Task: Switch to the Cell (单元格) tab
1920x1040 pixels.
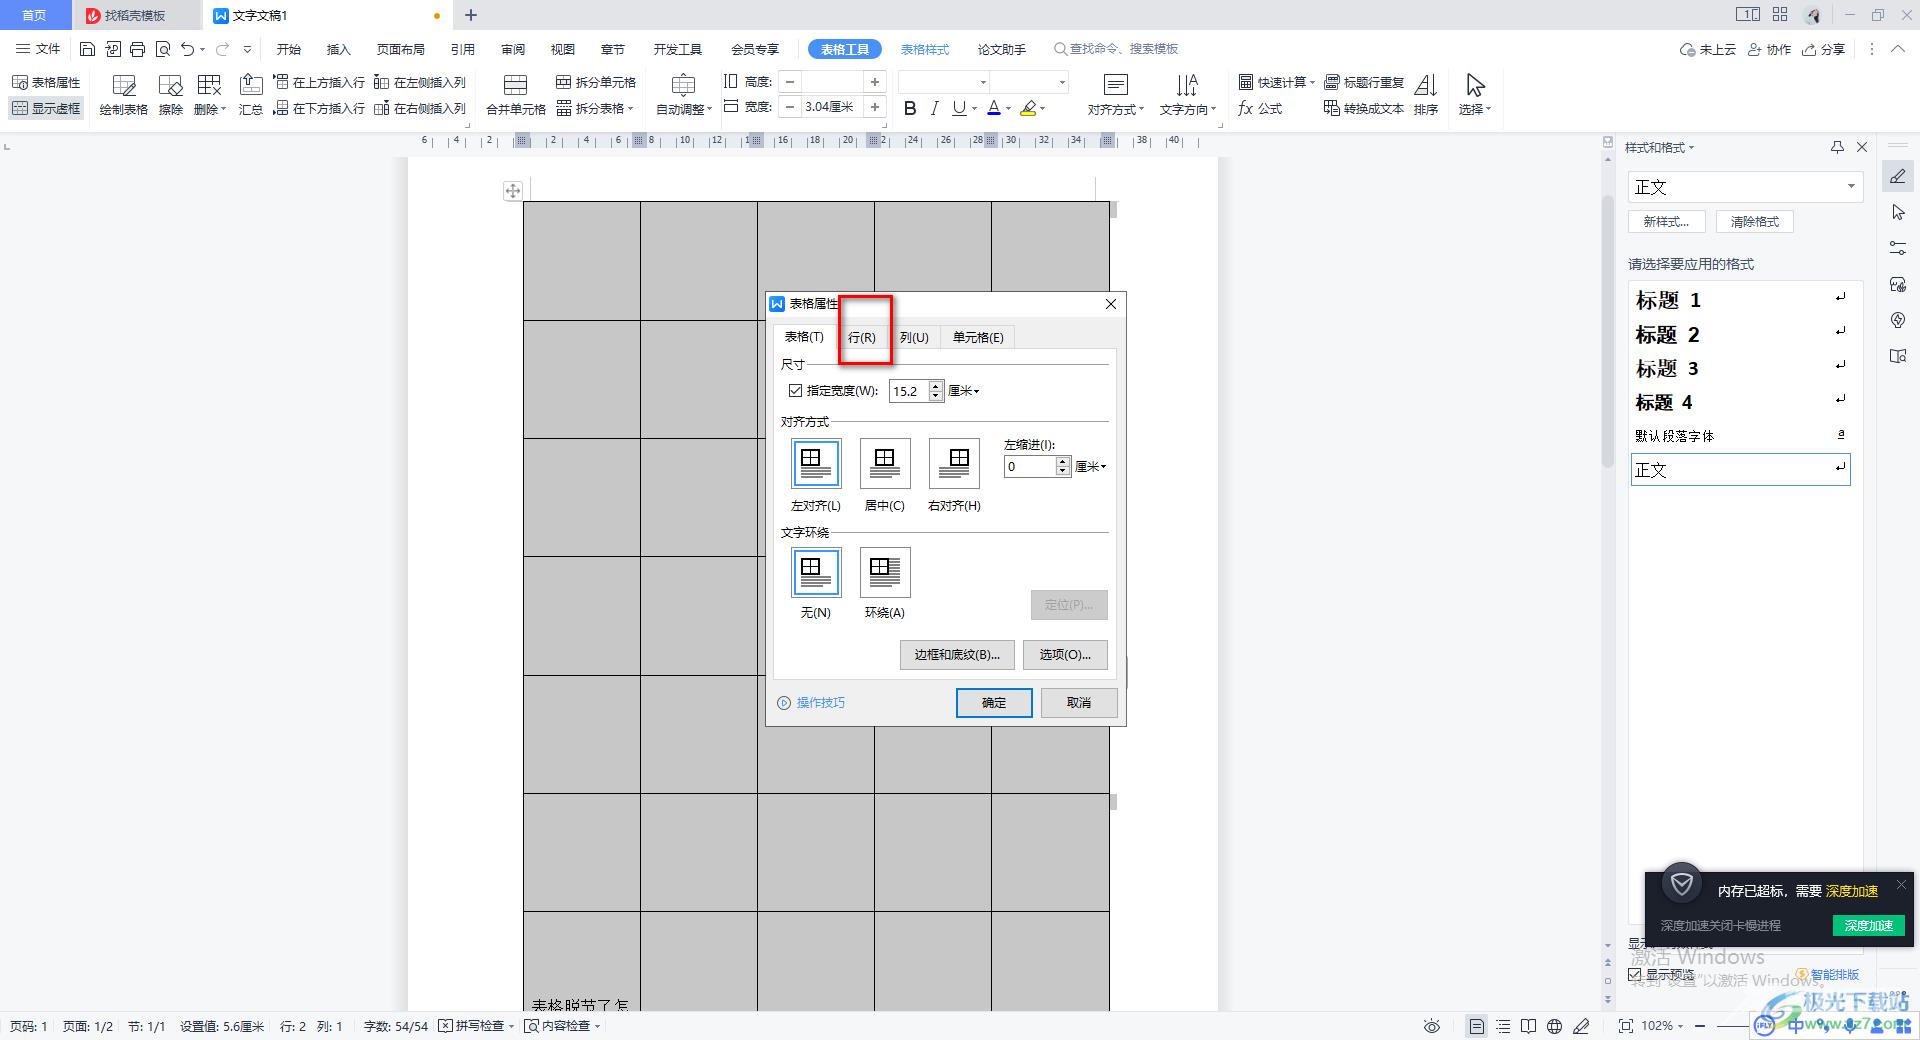Action: (978, 337)
